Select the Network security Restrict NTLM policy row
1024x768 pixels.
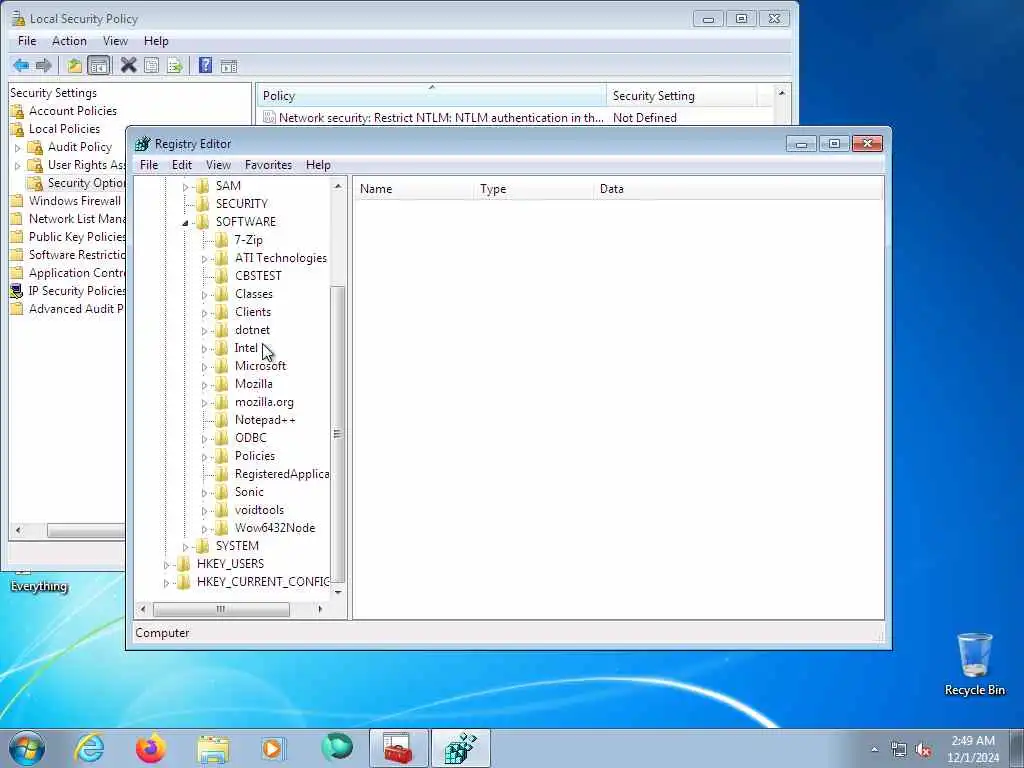tap(516, 118)
